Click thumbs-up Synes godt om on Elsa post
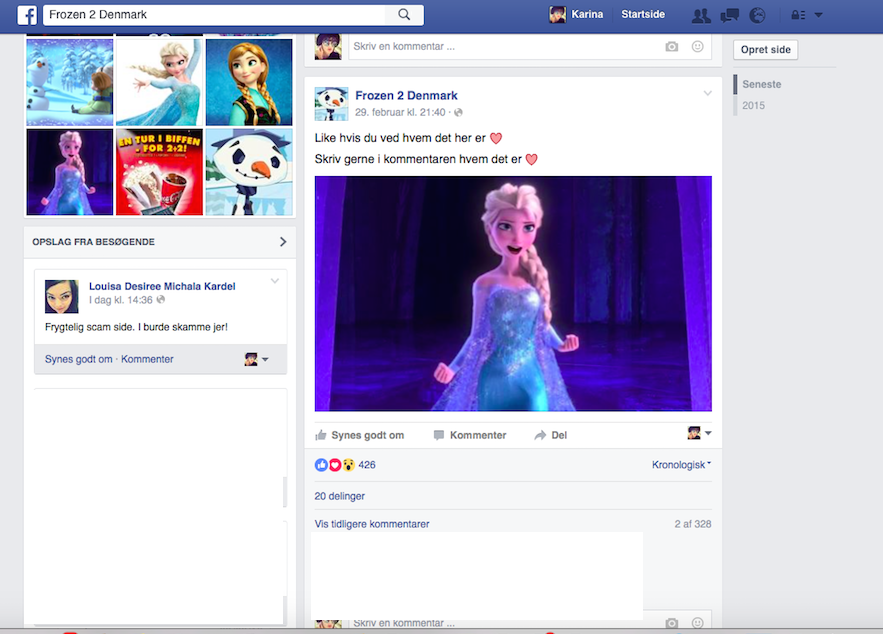Viewport: 883px width, 634px height. pyautogui.click(x=359, y=435)
